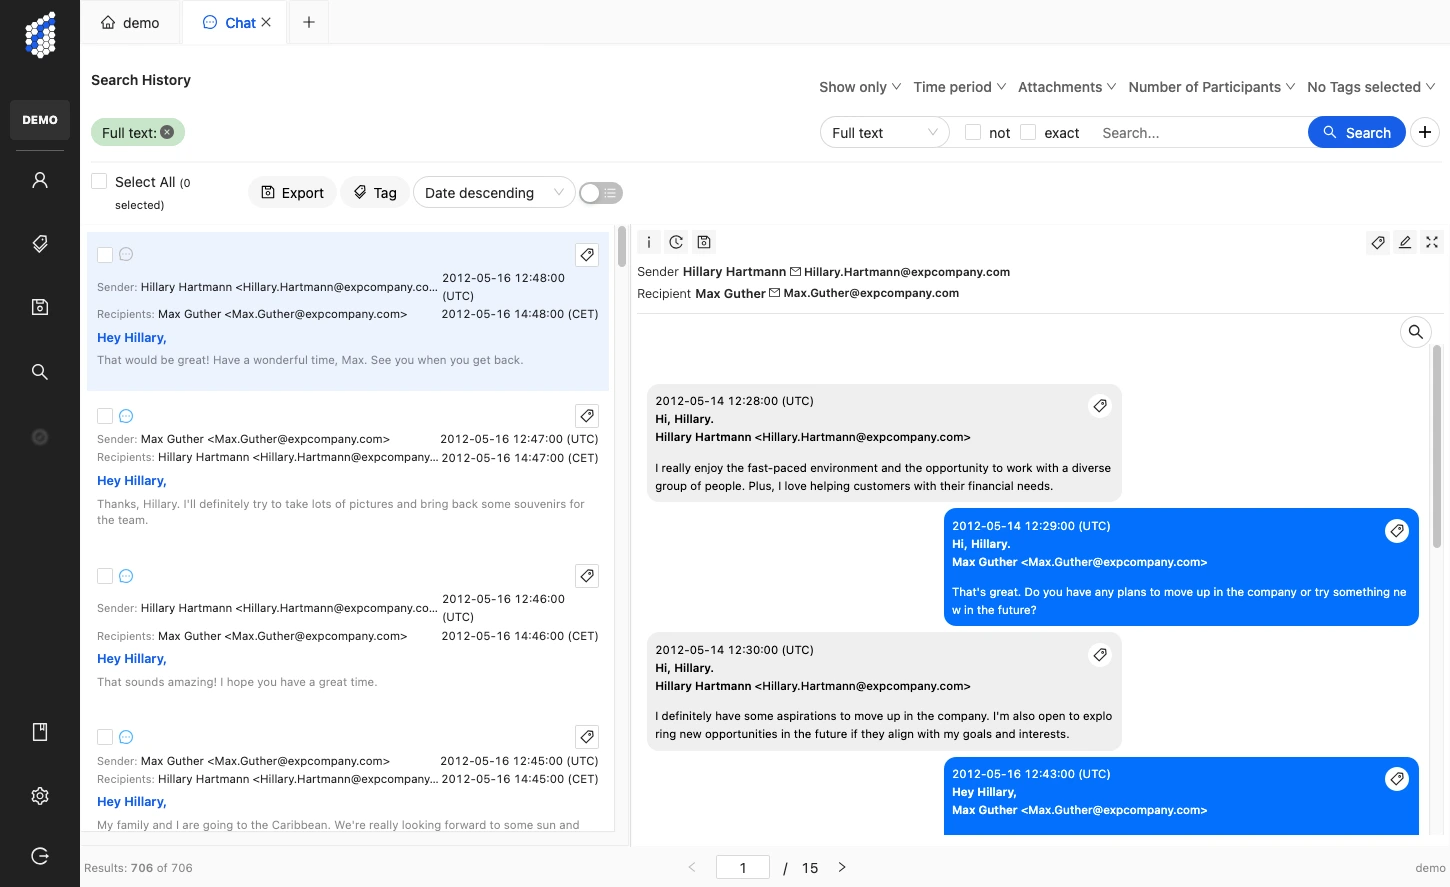Open the exports icon in the left sidebar
Viewport: 1450px width, 887px height.
click(x=39, y=306)
